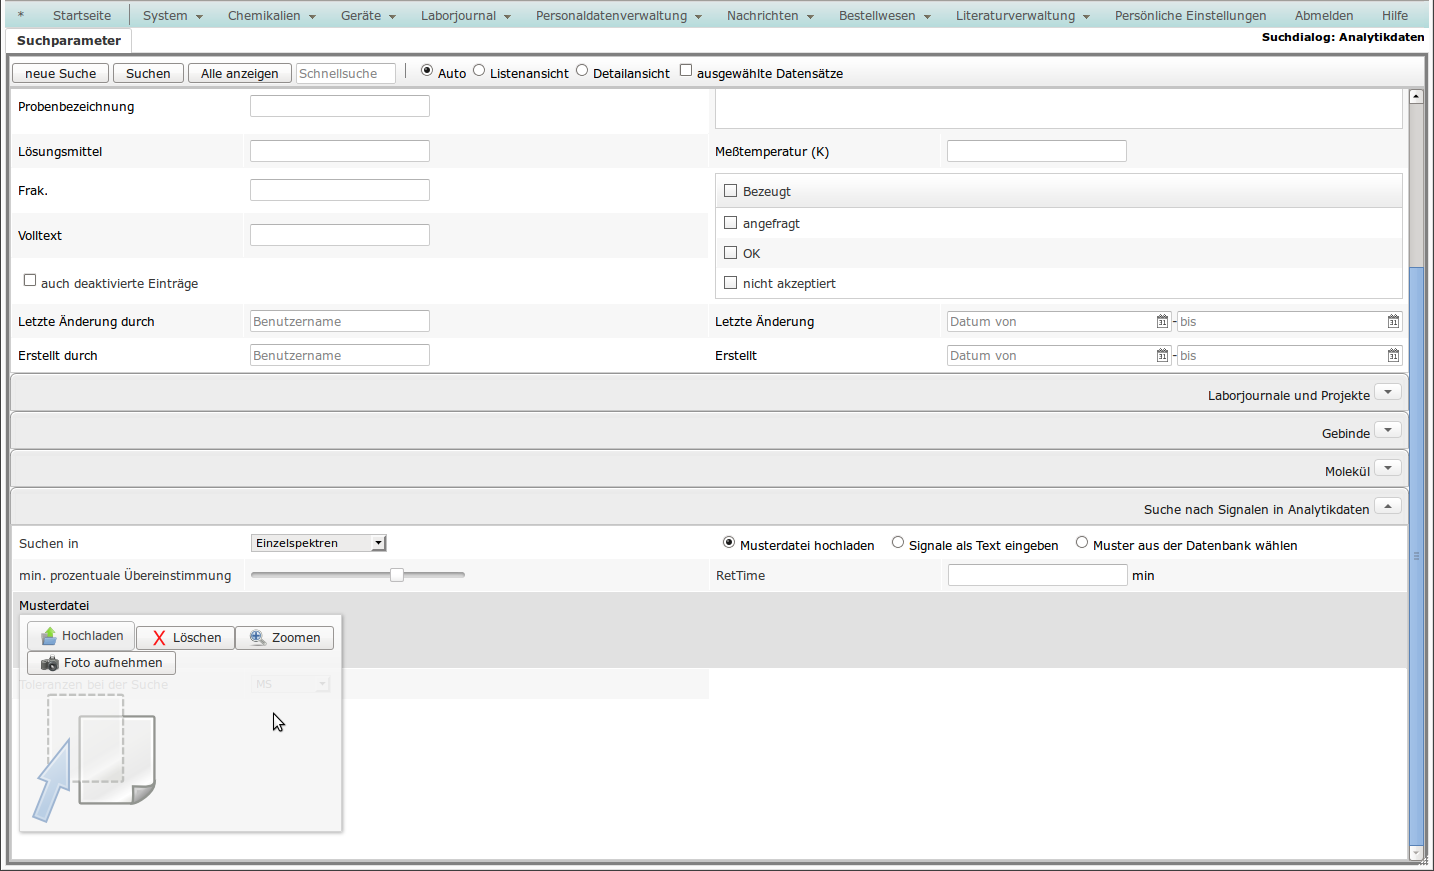Click the Alle anzeigen button
Screen dimensions: 1434x871
239,74
